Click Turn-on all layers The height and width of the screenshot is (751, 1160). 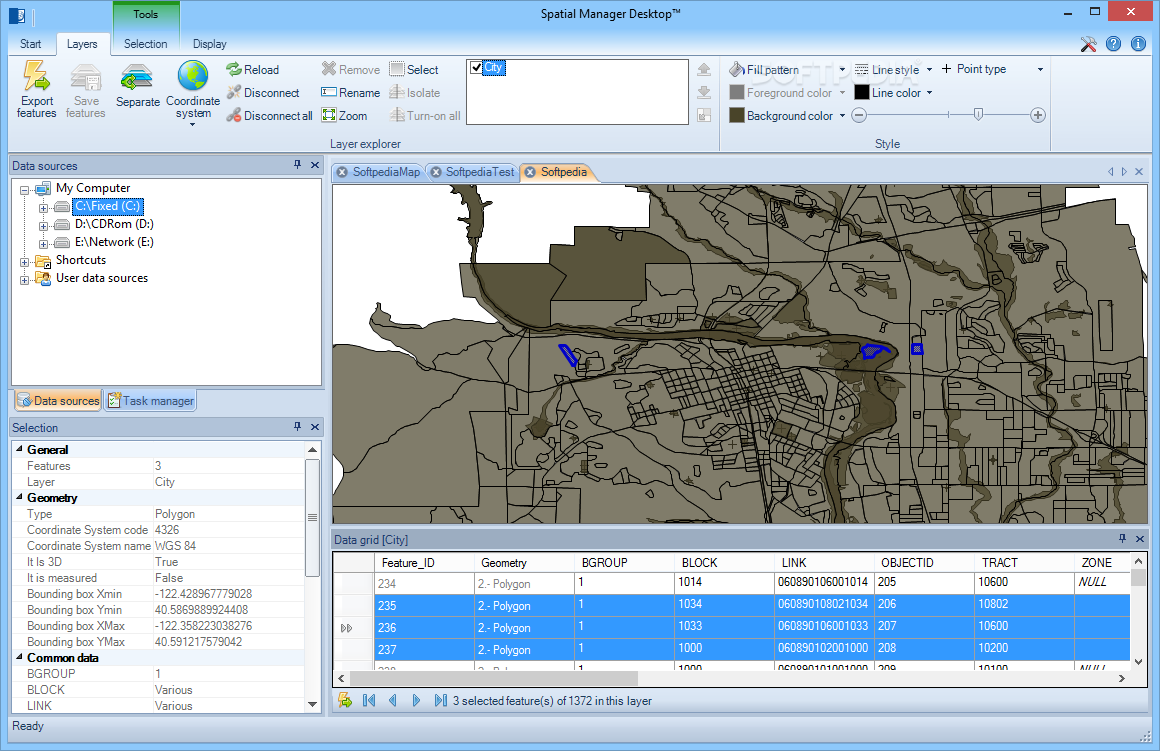click(425, 115)
